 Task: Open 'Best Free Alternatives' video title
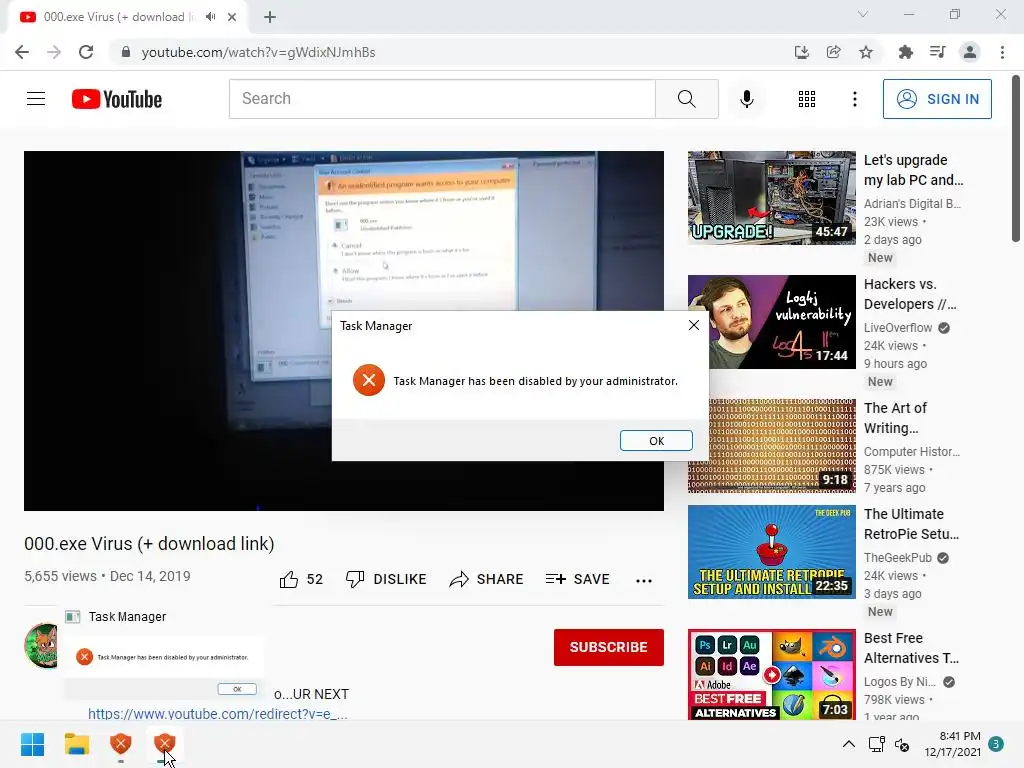coord(911,648)
